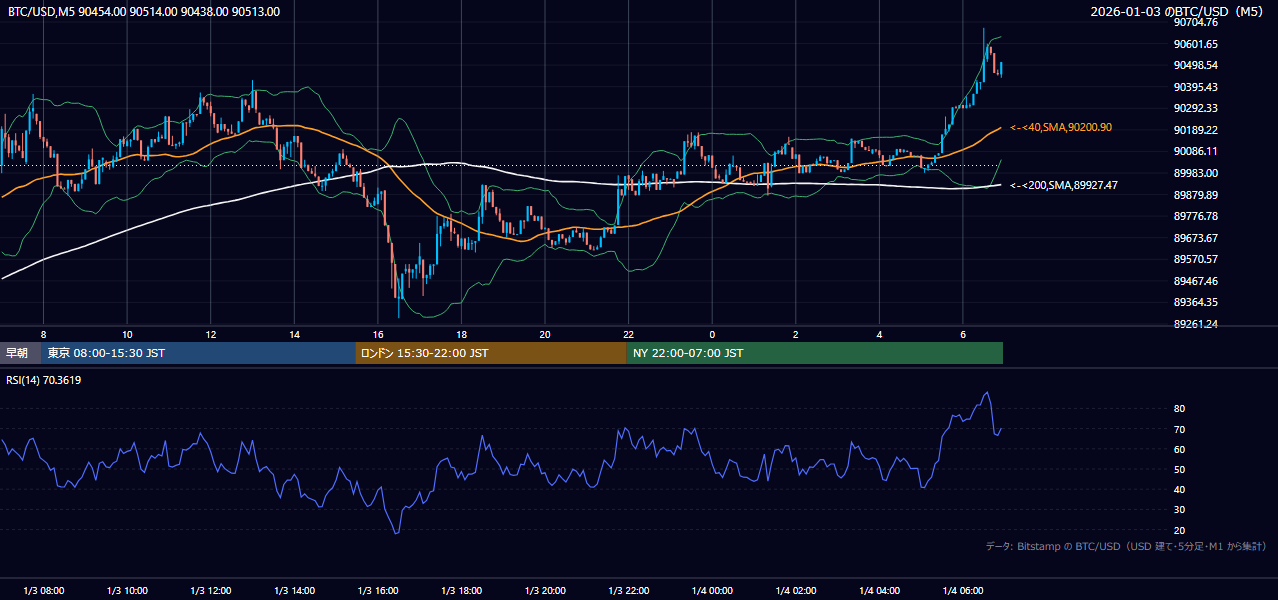The image size is (1278, 600).
Task: Select the 早朝 session label
Action: (17, 353)
